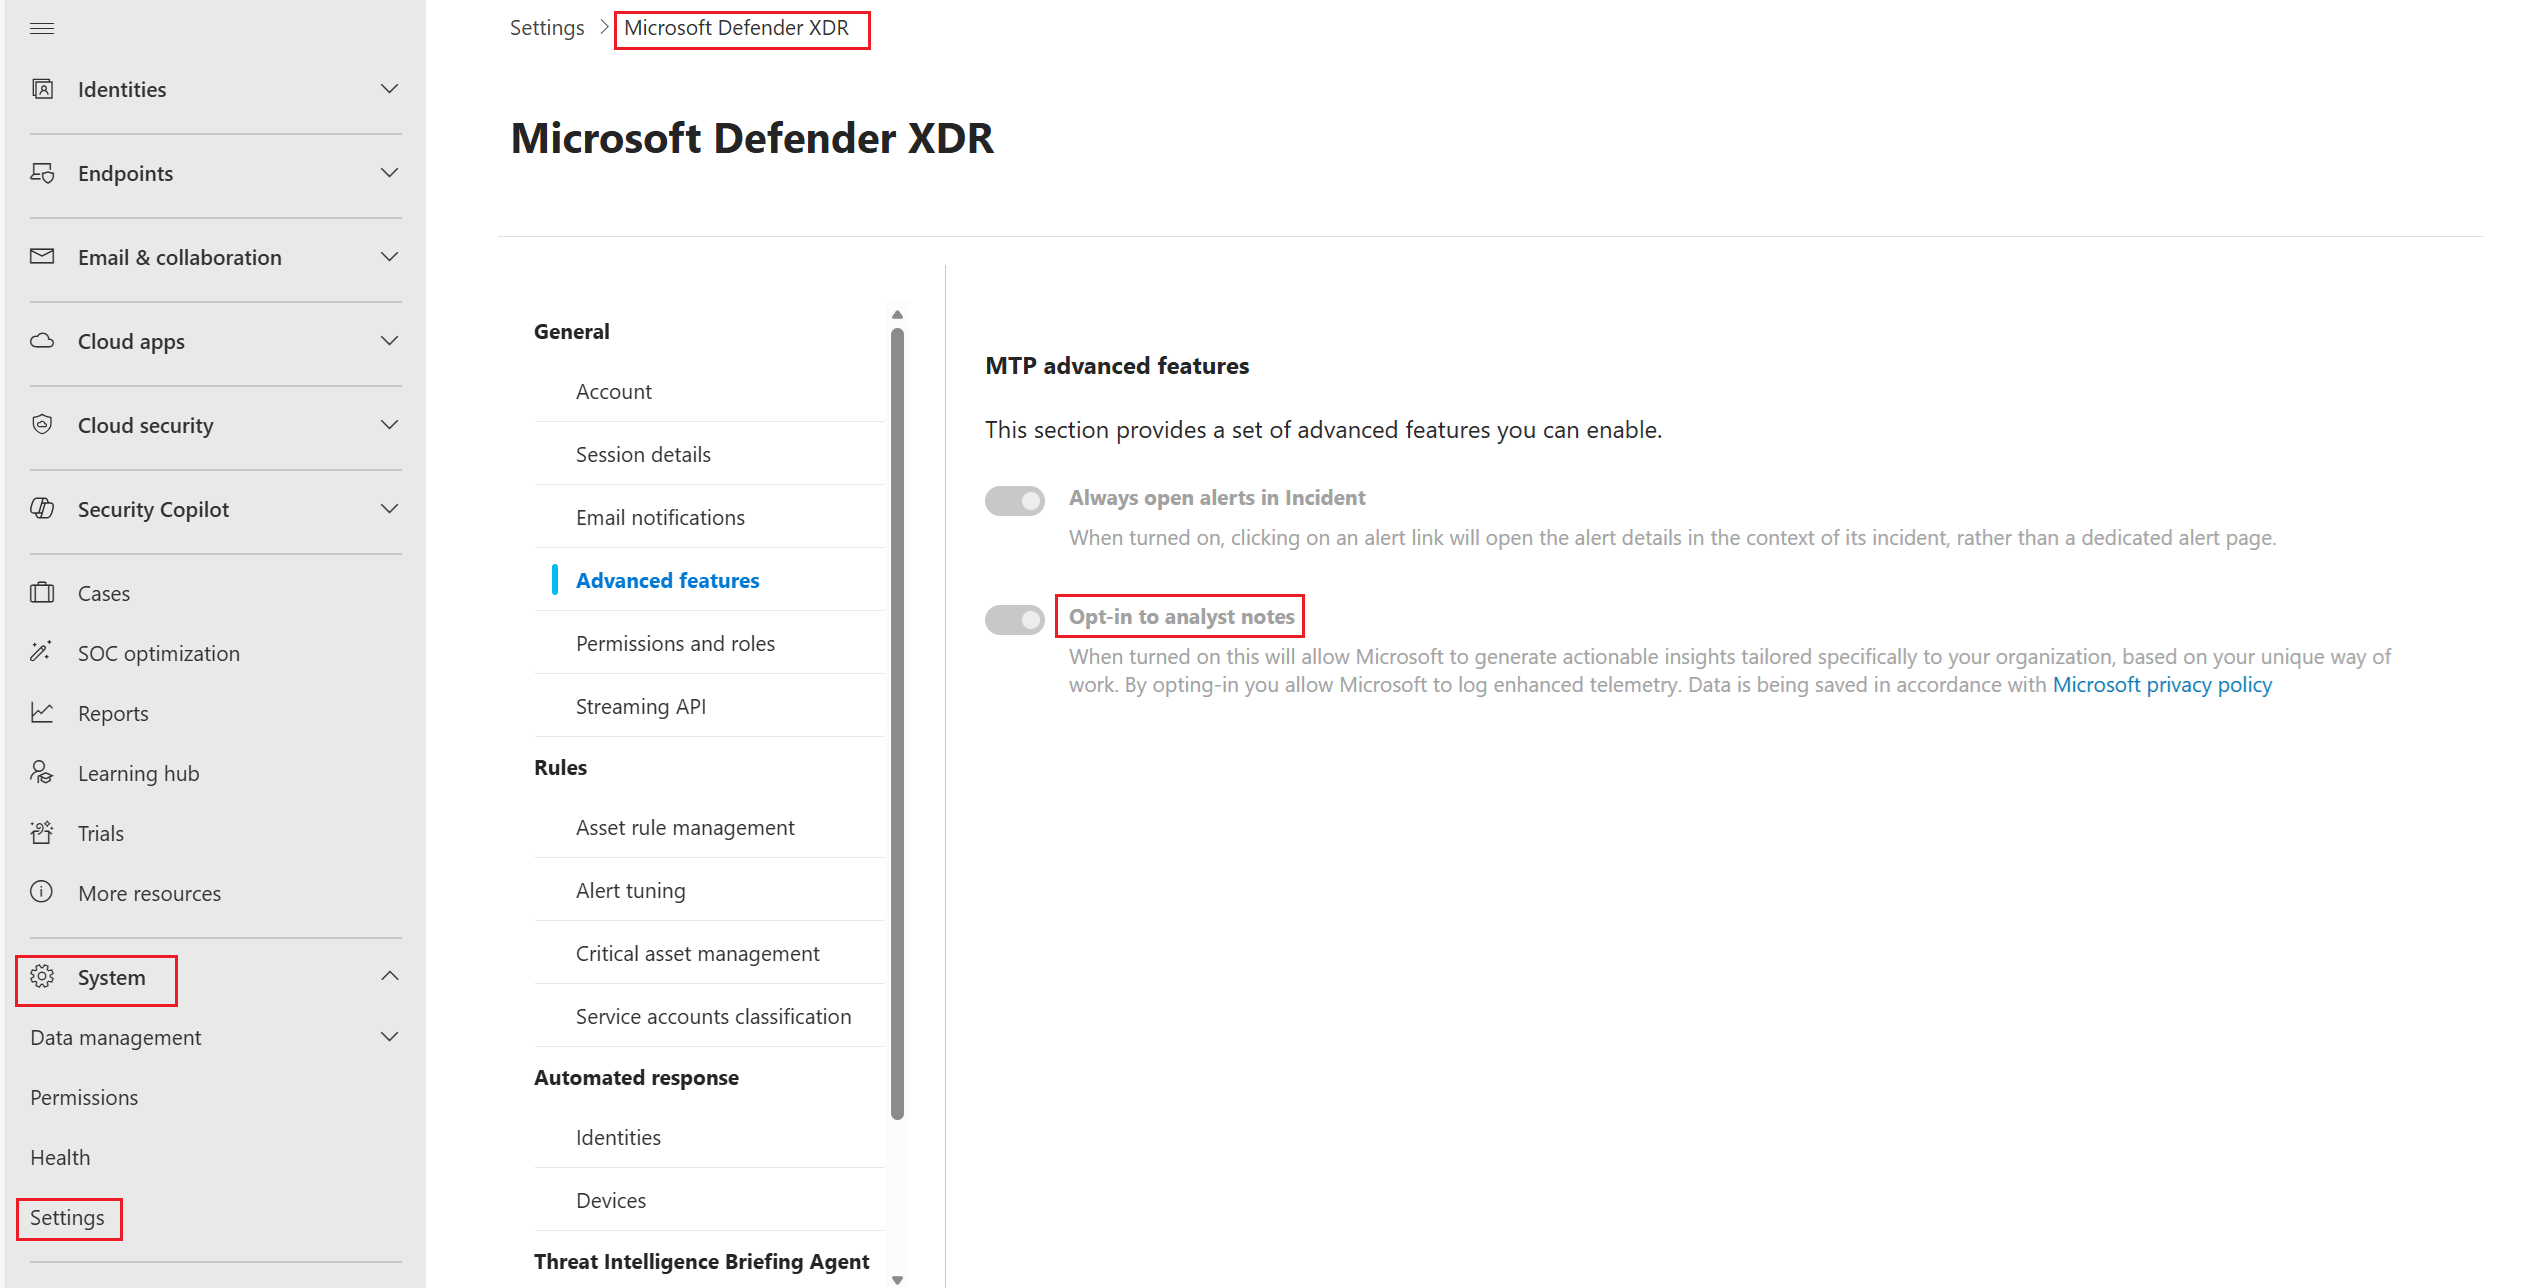Screen dimensions: 2547x1288
Task: Click the Settings breadcrumb link
Action: point(547,28)
